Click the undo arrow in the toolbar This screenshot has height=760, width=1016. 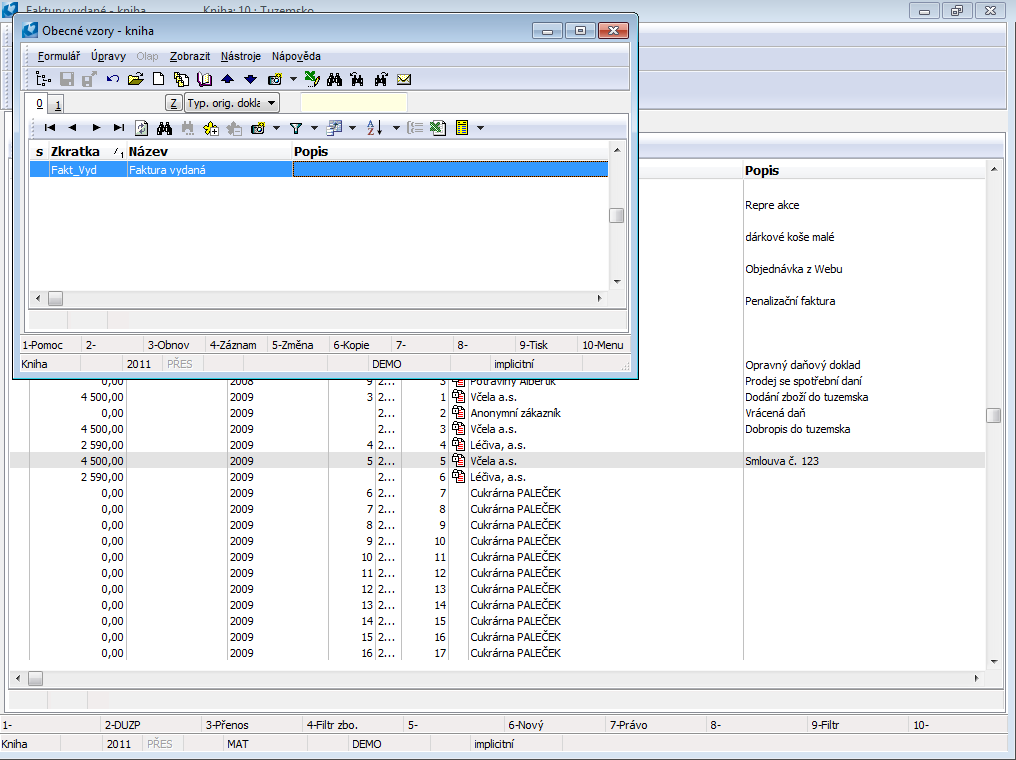coord(112,79)
